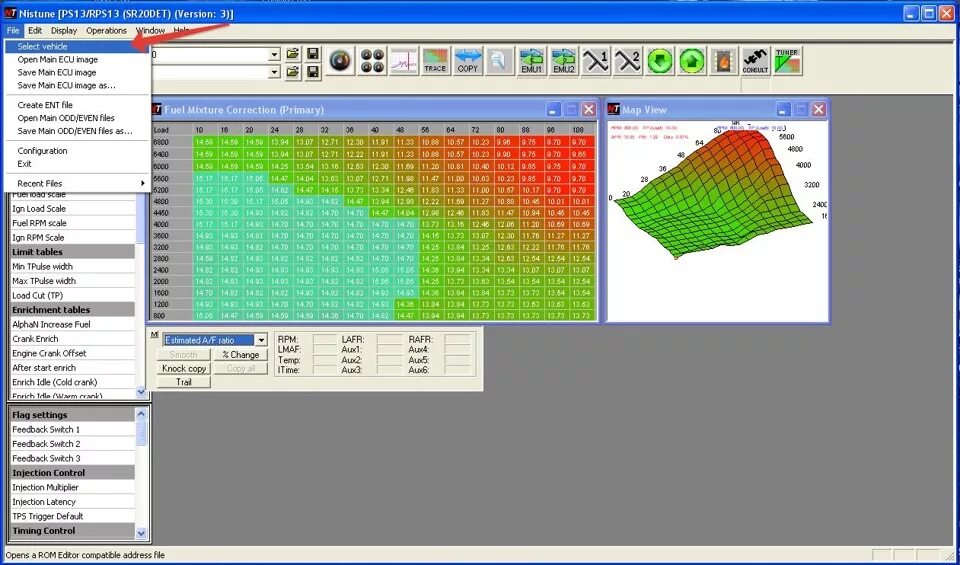Click the greyed magnifier search icon
The image size is (960, 565).
click(500, 61)
